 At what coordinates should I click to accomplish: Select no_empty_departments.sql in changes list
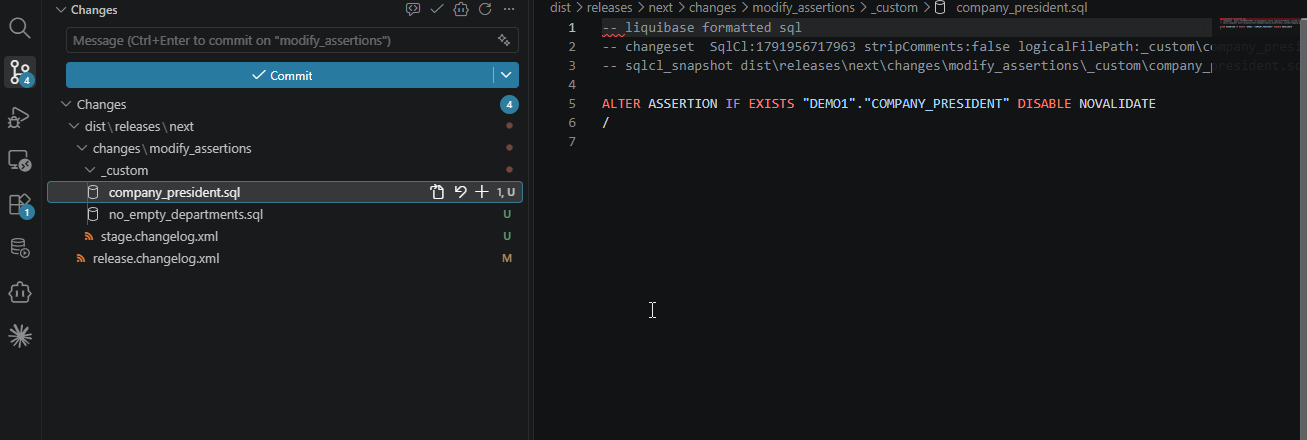tap(185, 214)
